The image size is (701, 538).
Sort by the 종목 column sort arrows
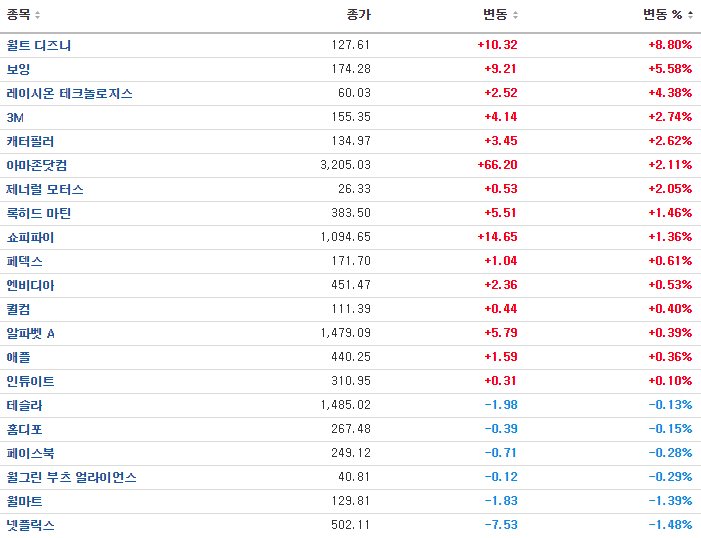click(38, 15)
